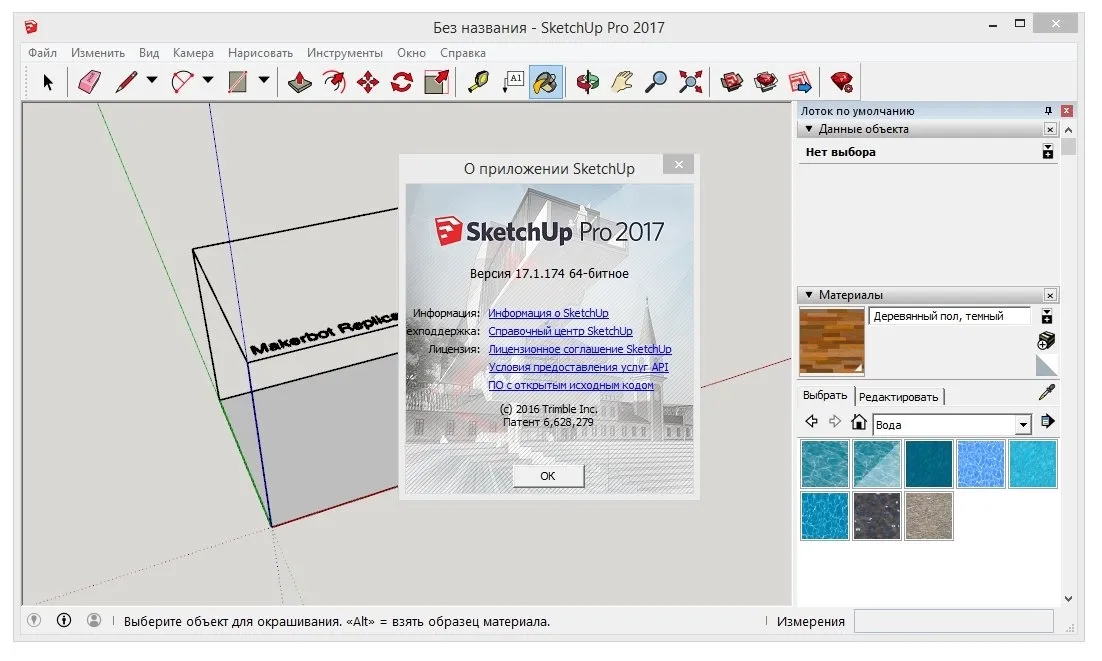Select the Offset tool
1102x661 pixels.
pos(335,82)
